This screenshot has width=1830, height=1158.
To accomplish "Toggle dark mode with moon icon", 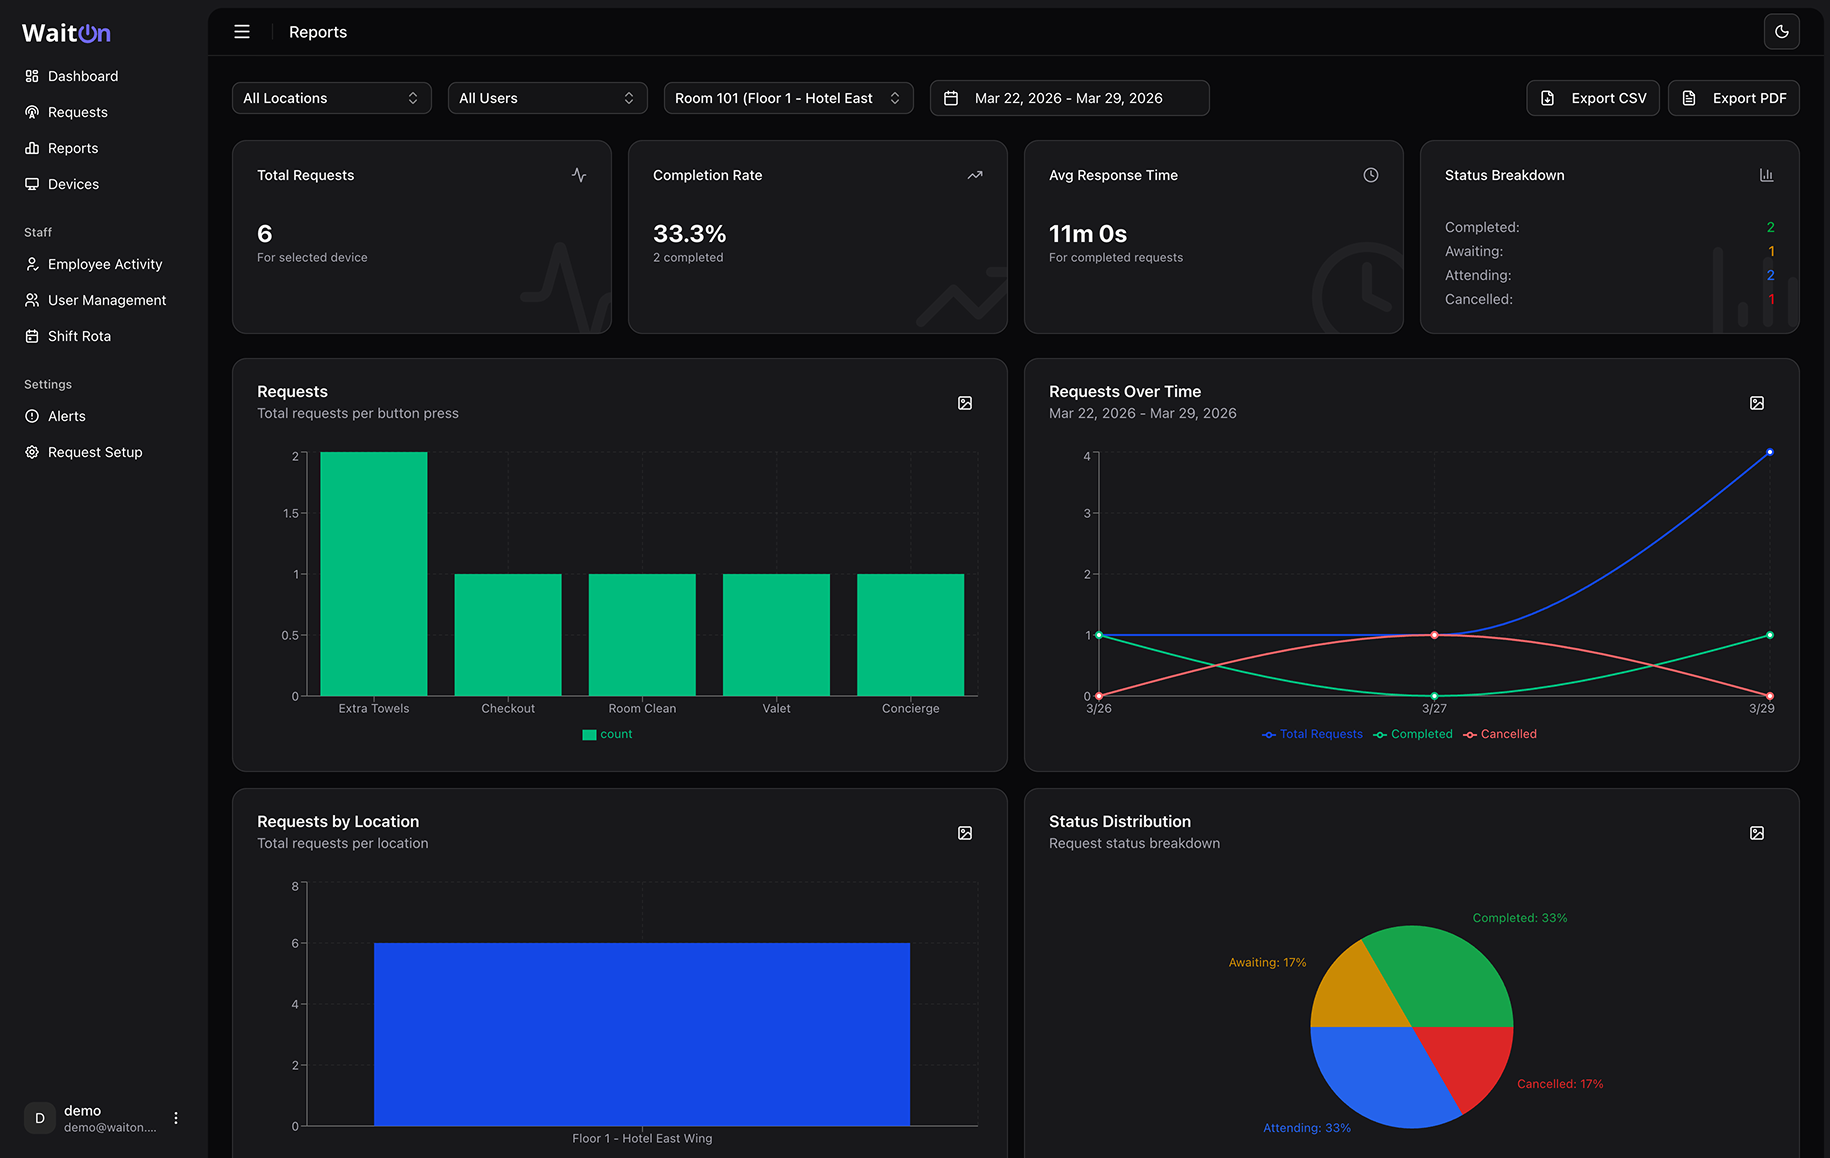I will click(1781, 32).
